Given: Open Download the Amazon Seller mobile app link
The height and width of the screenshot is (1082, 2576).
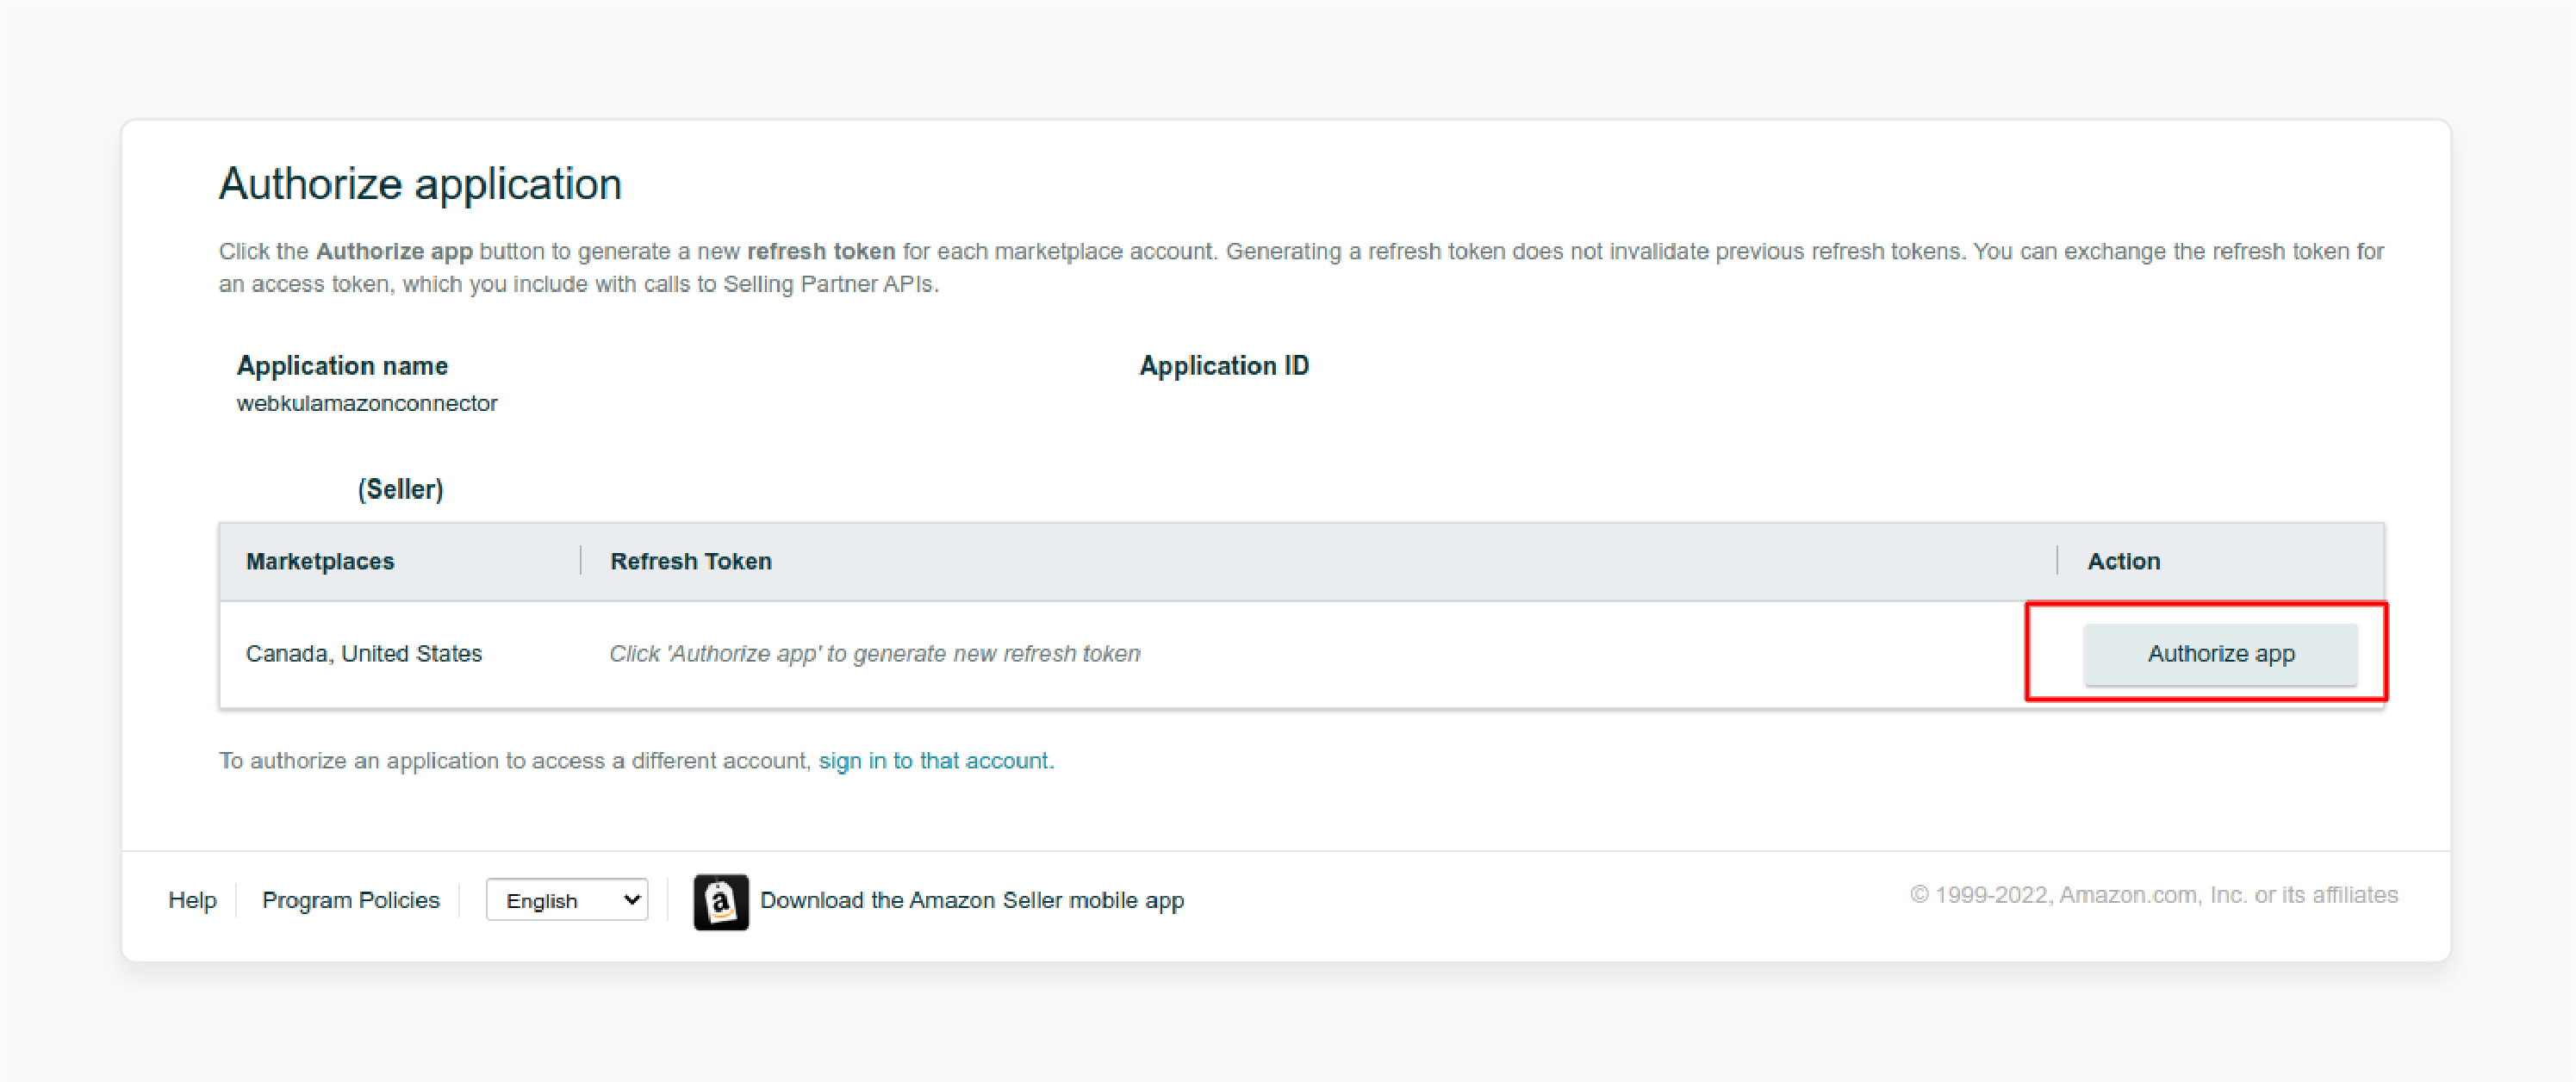Looking at the screenshot, I should [972, 900].
